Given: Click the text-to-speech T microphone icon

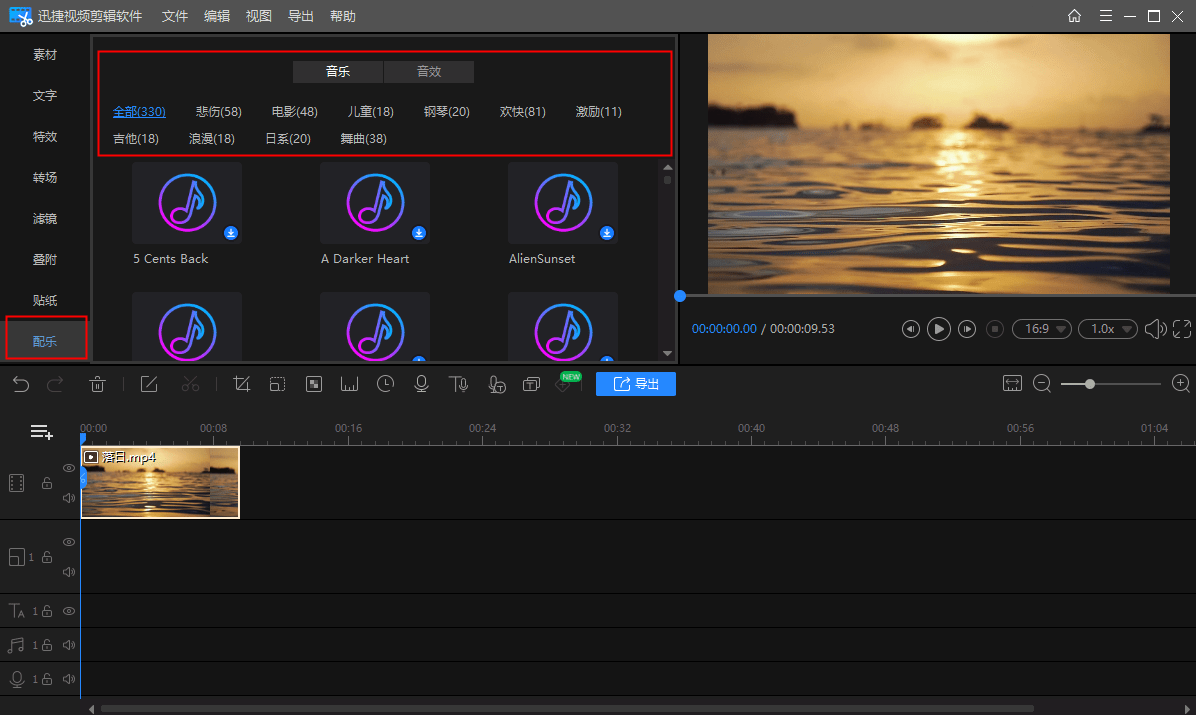Looking at the screenshot, I should click(x=458, y=384).
